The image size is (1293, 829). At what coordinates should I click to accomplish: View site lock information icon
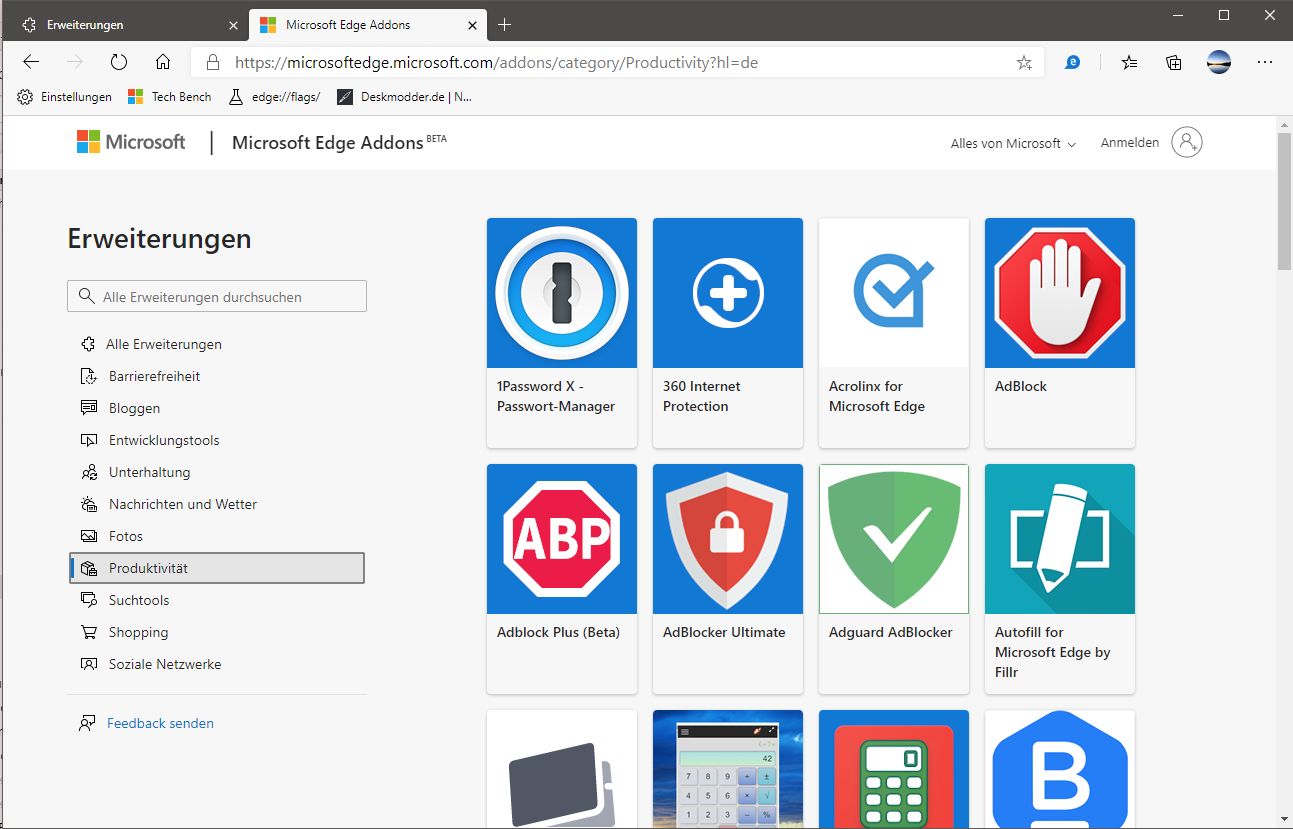(212, 62)
